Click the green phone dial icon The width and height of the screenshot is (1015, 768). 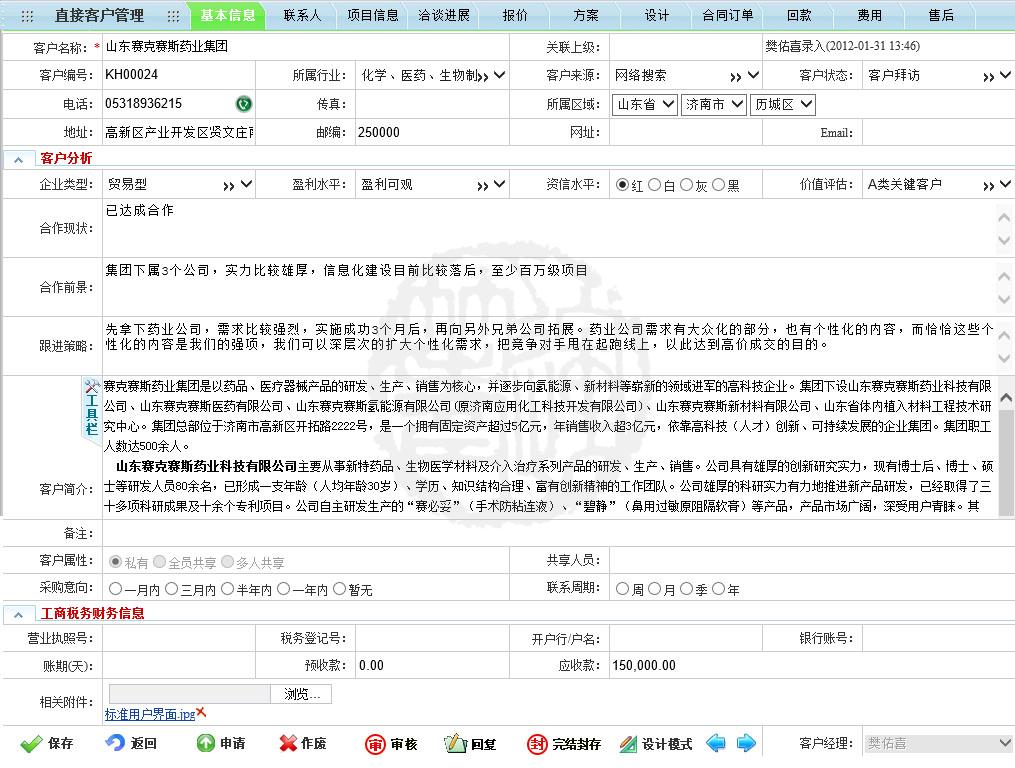pyautogui.click(x=244, y=104)
